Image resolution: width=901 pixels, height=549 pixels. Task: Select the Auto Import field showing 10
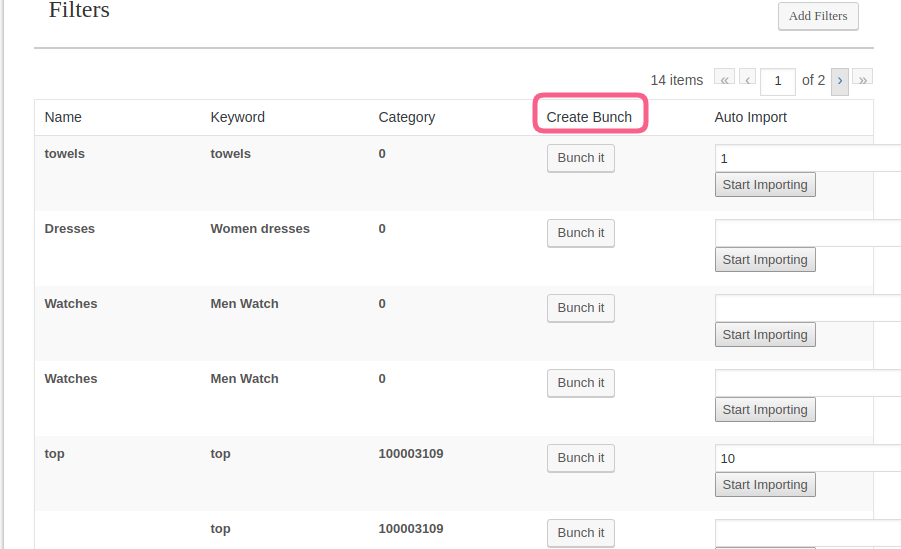807,458
